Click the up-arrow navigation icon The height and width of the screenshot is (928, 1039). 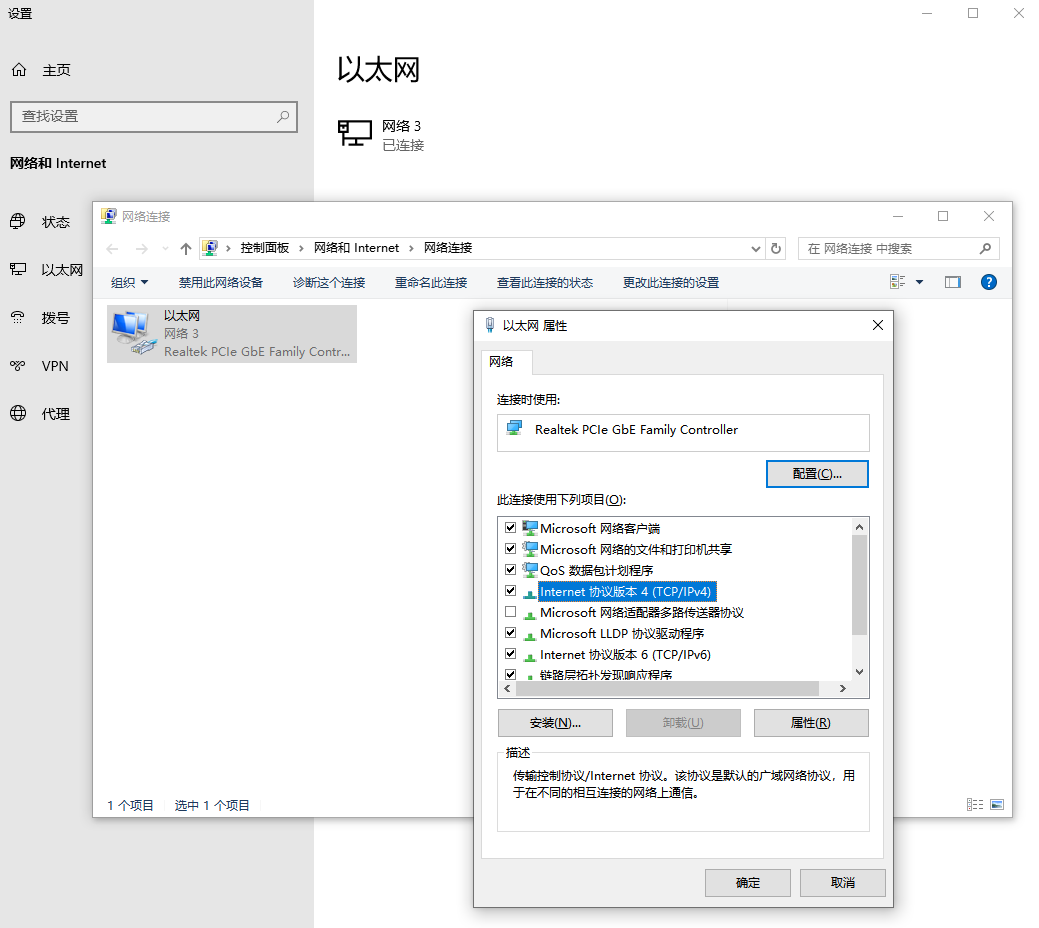click(185, 248)
